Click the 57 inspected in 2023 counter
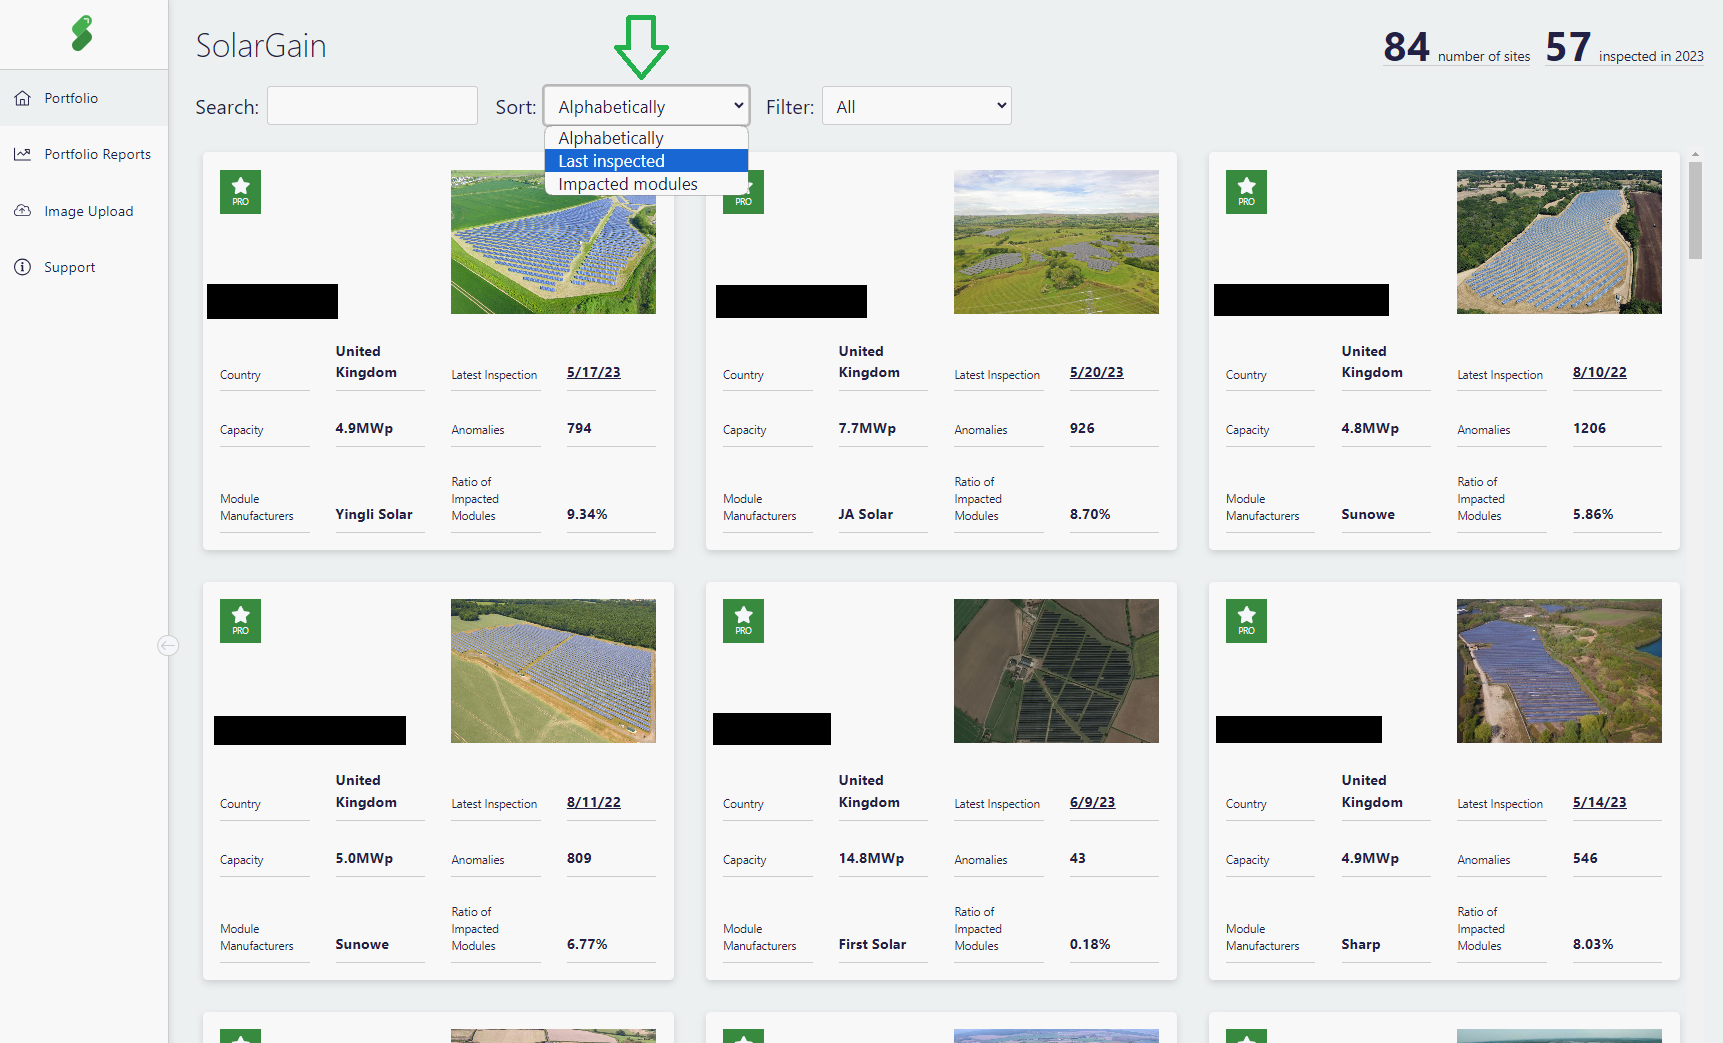This screenshot has height=1043, width=1723. [1624, 47]
